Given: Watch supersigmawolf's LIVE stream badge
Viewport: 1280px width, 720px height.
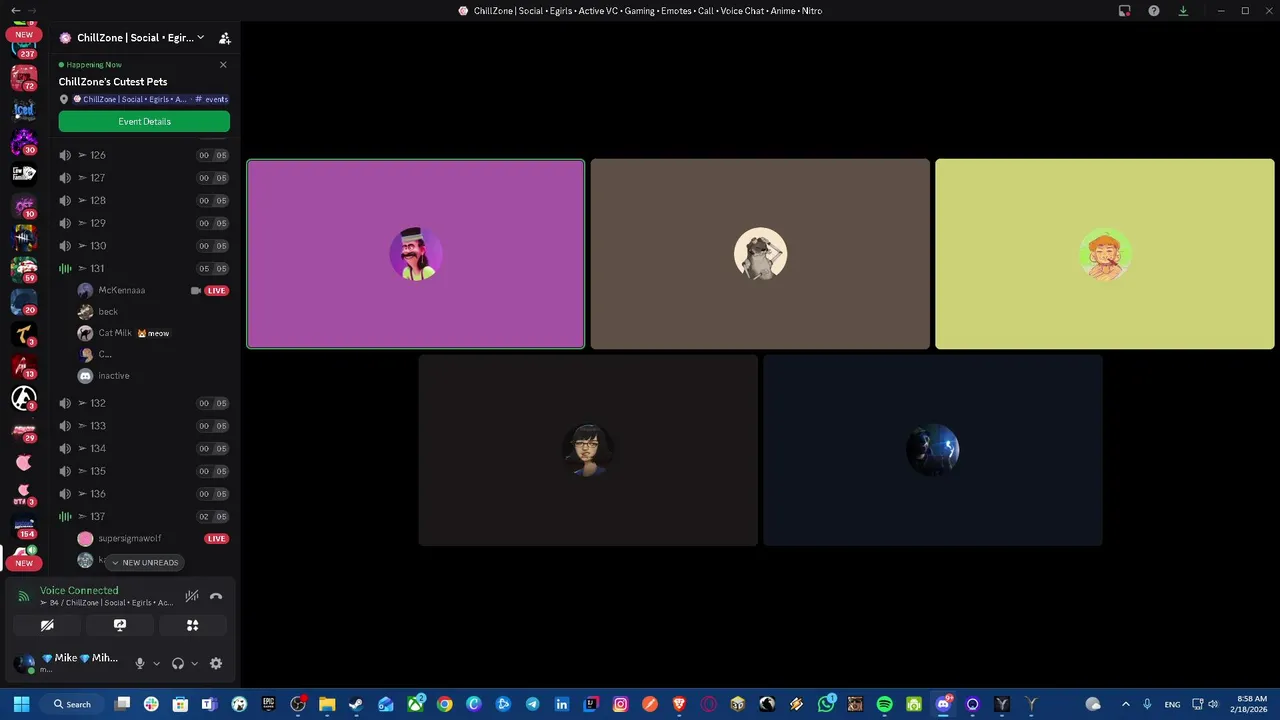Looking at the screenshot, I should point(216,538).
